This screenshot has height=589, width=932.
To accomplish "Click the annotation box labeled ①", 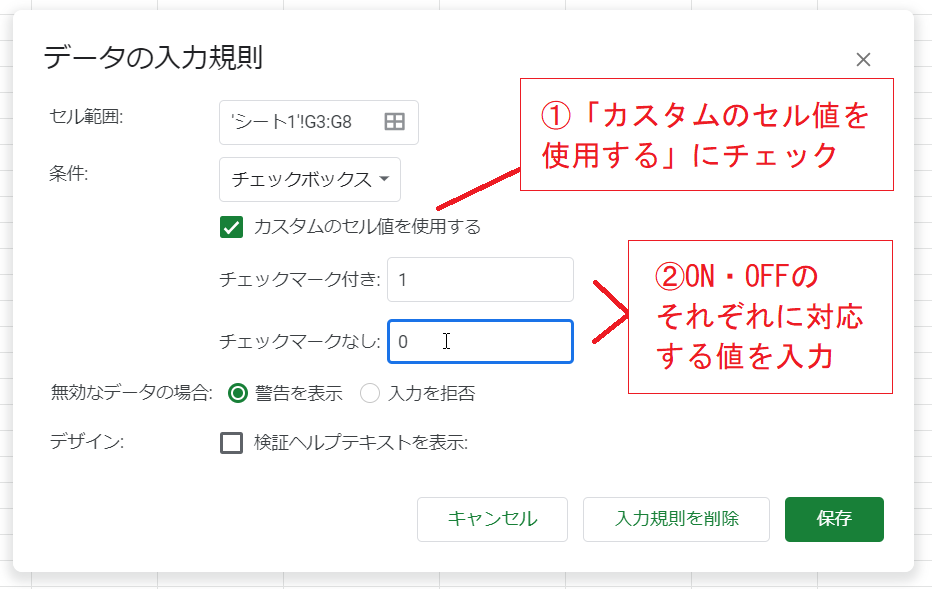I will 708,132.
